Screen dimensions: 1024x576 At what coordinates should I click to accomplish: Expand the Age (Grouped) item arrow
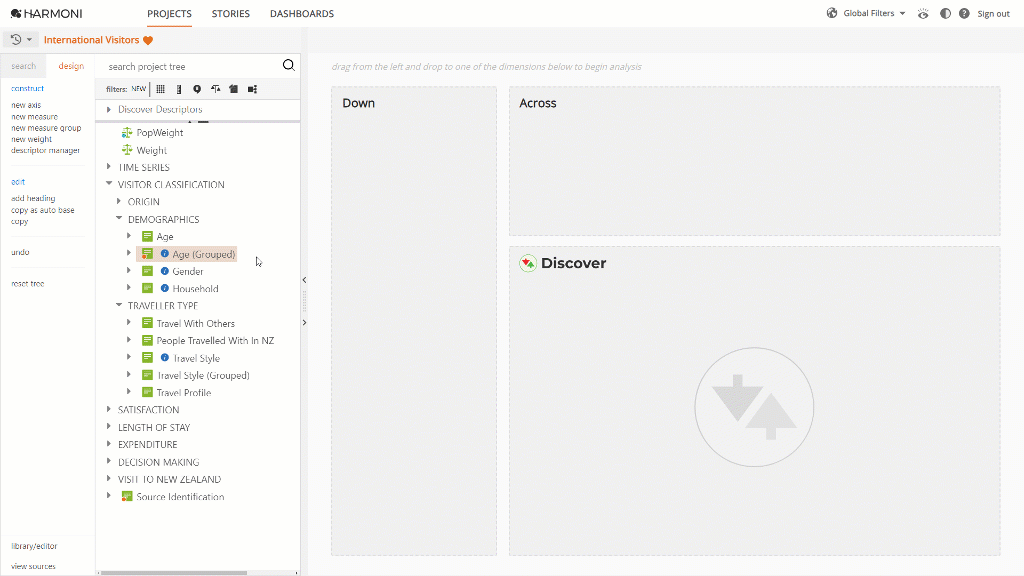point(129,253)
